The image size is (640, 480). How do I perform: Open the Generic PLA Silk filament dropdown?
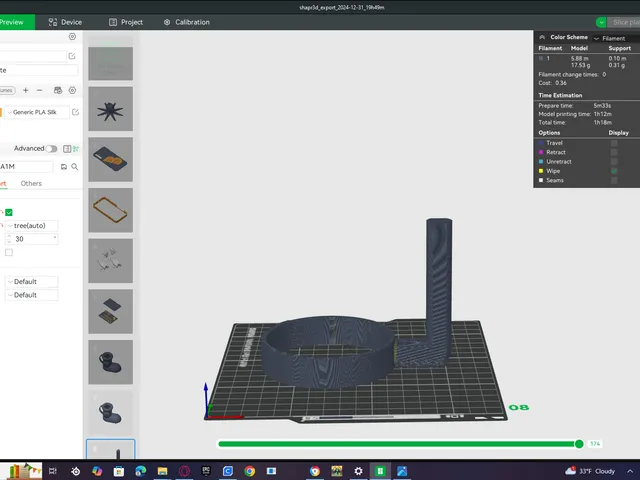pos(37,112)
